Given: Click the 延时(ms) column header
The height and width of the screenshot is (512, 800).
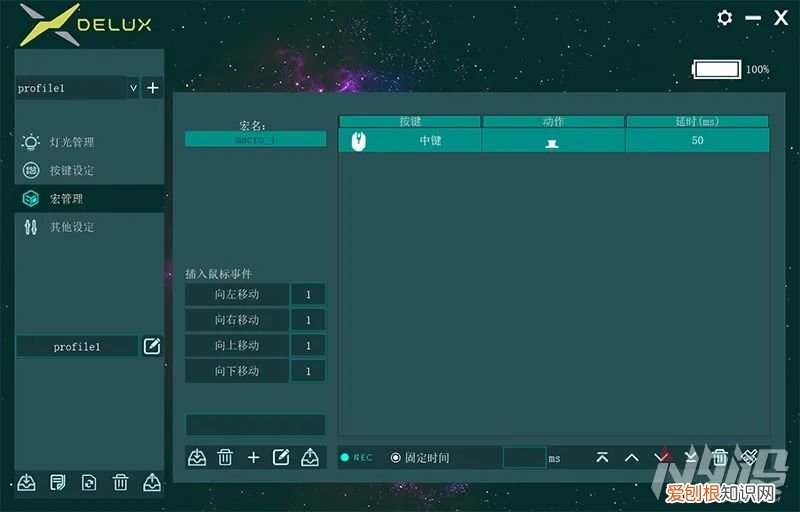Looking at the screenshot, I should click(697, 121).
